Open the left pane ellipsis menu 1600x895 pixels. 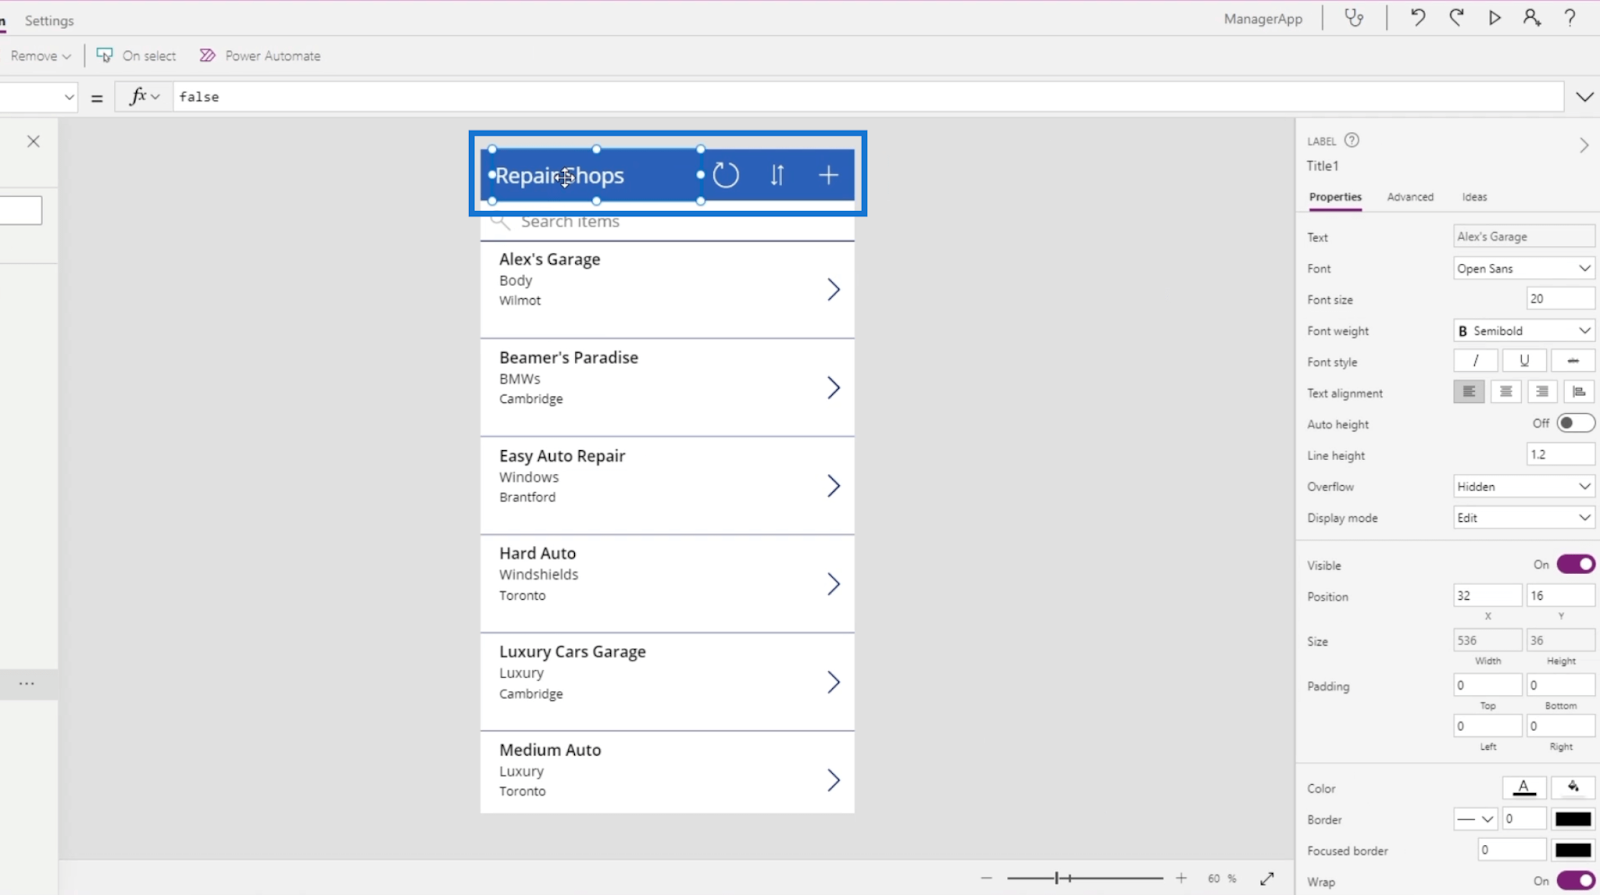pos(27,683)
